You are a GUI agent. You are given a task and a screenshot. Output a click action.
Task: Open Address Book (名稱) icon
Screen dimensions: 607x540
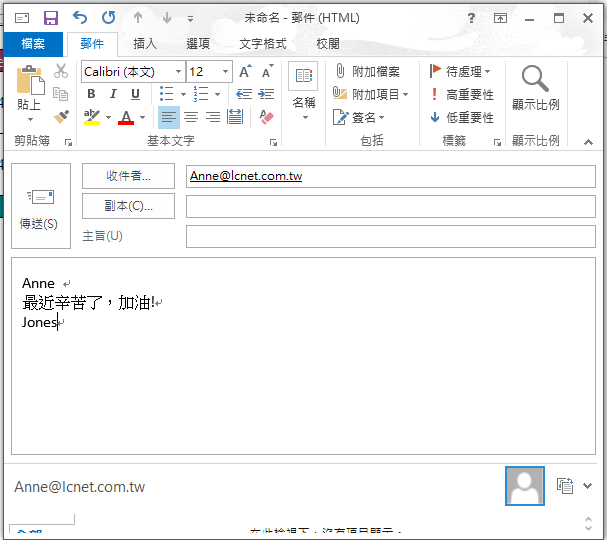(x=303, y=80)
